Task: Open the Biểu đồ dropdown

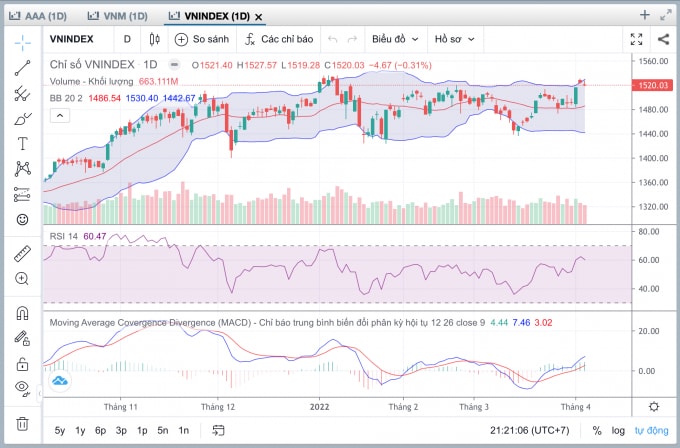Action: pos(395,39)
